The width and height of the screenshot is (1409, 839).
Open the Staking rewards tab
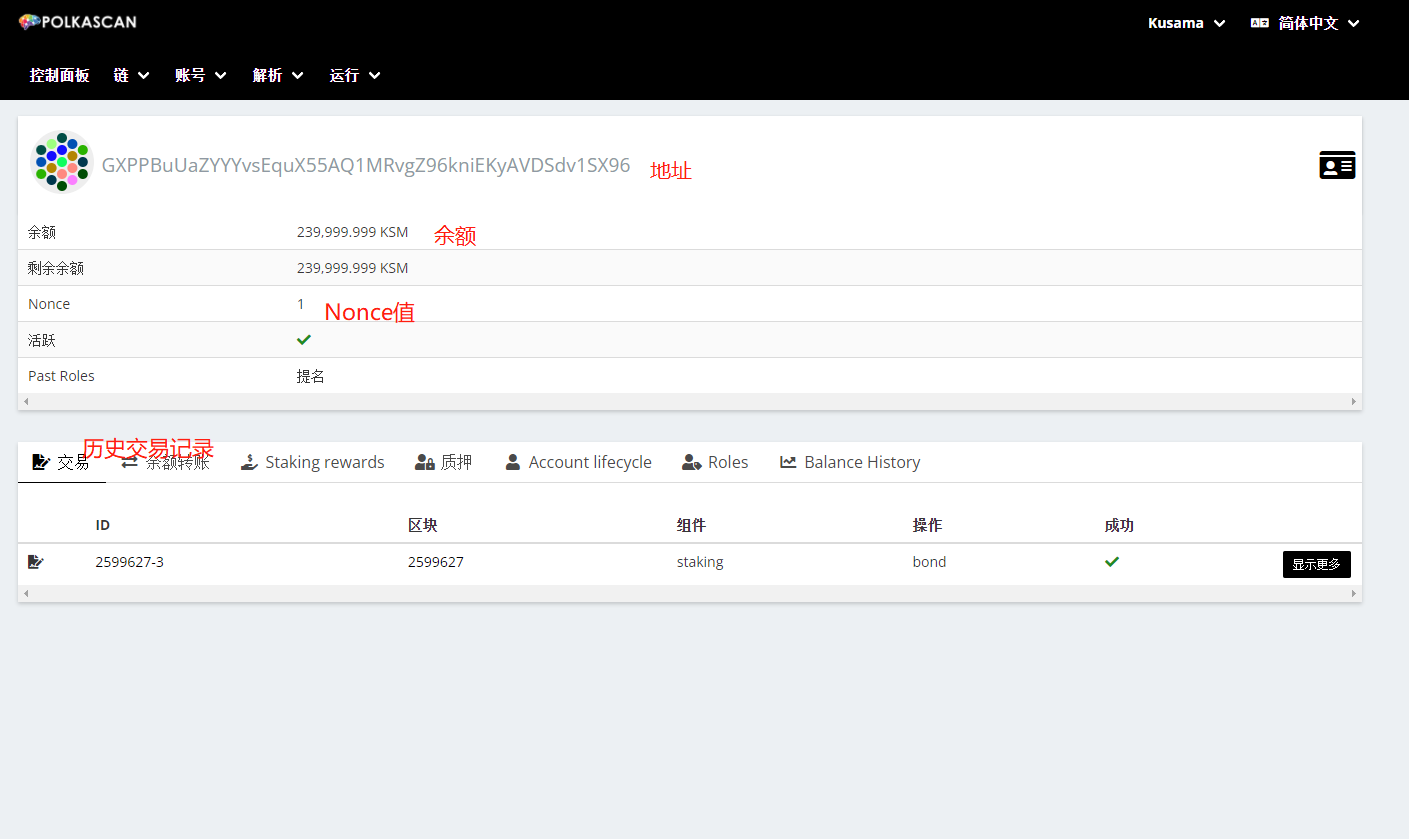pos(313,462)
